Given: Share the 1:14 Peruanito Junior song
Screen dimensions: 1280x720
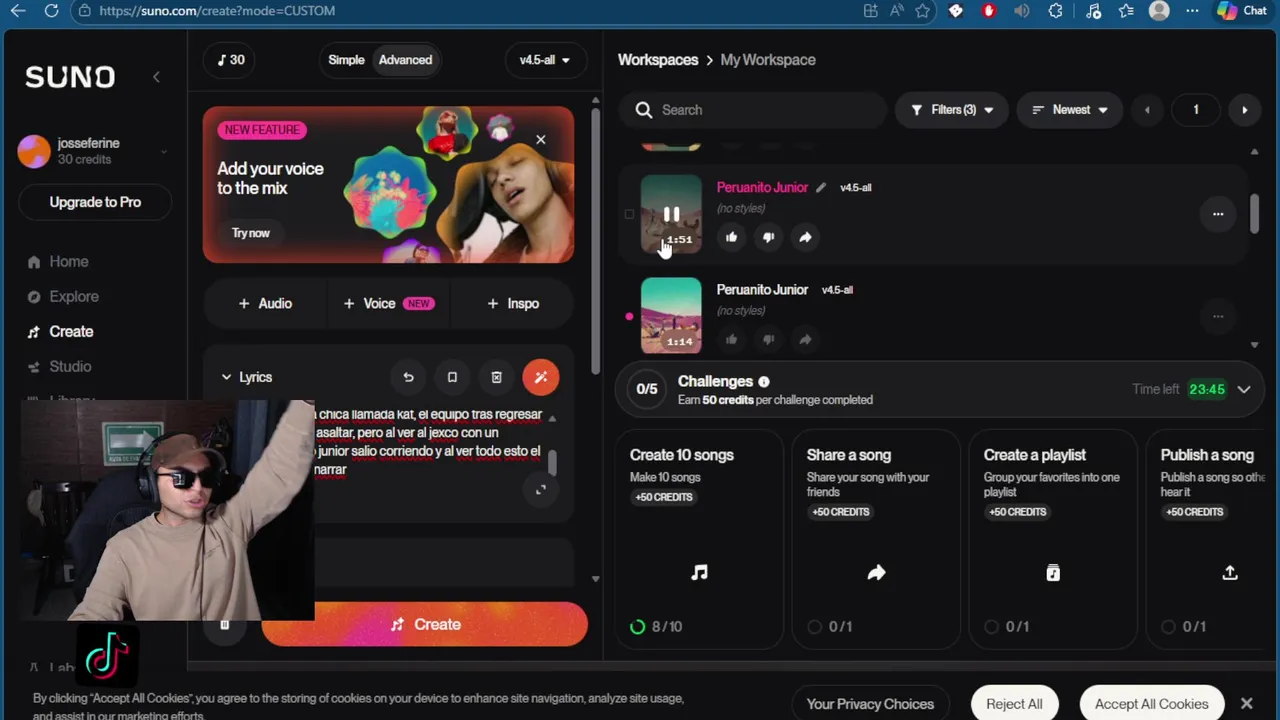Looking at the screenshot, I should (805, 339).
